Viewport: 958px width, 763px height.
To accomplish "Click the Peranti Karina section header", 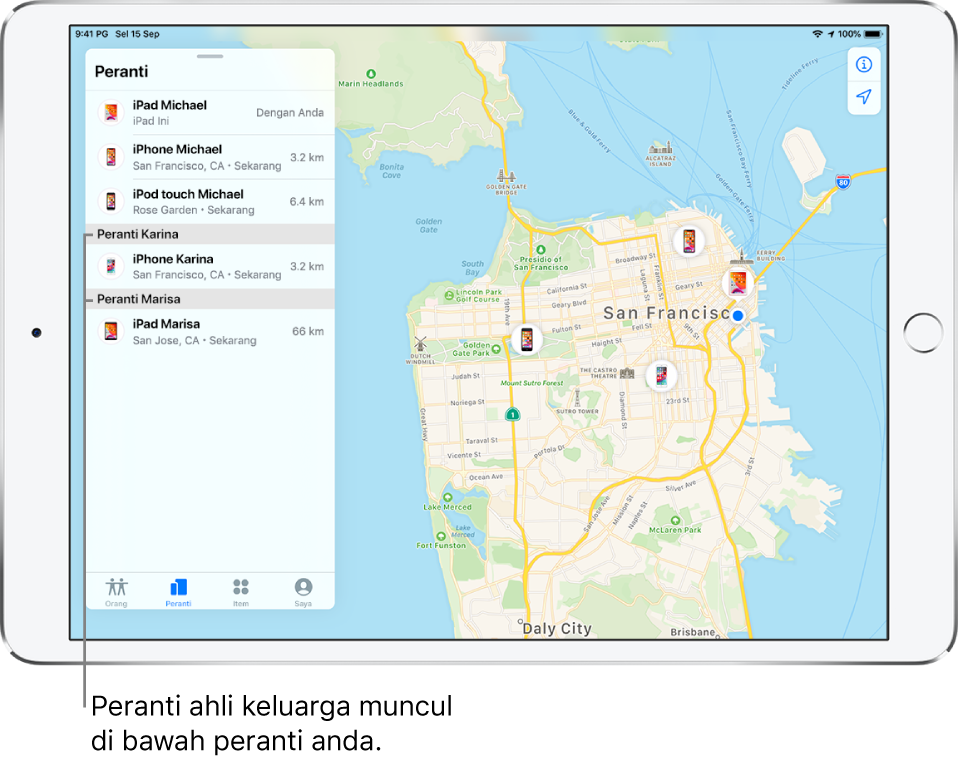I will pyautogui.click(x=210, y=234).
